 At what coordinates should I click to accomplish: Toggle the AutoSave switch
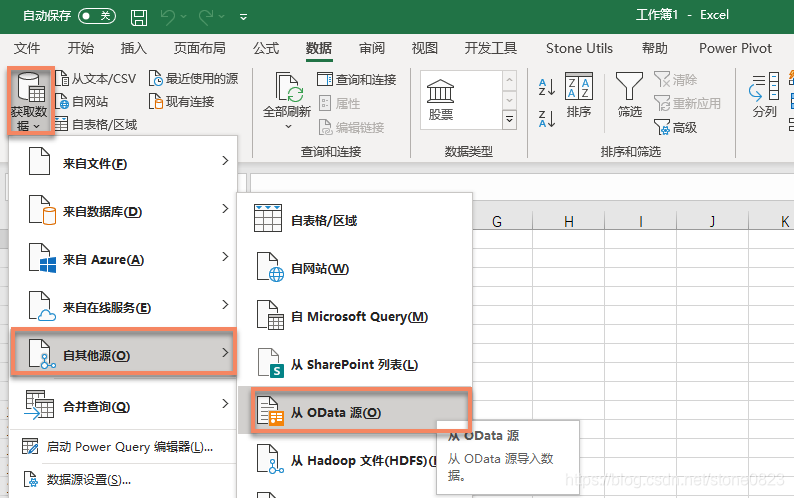(97, 16)
